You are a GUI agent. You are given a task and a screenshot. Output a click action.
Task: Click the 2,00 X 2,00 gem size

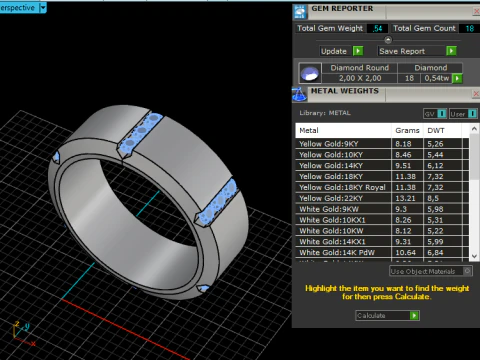[x=360, y=78]
